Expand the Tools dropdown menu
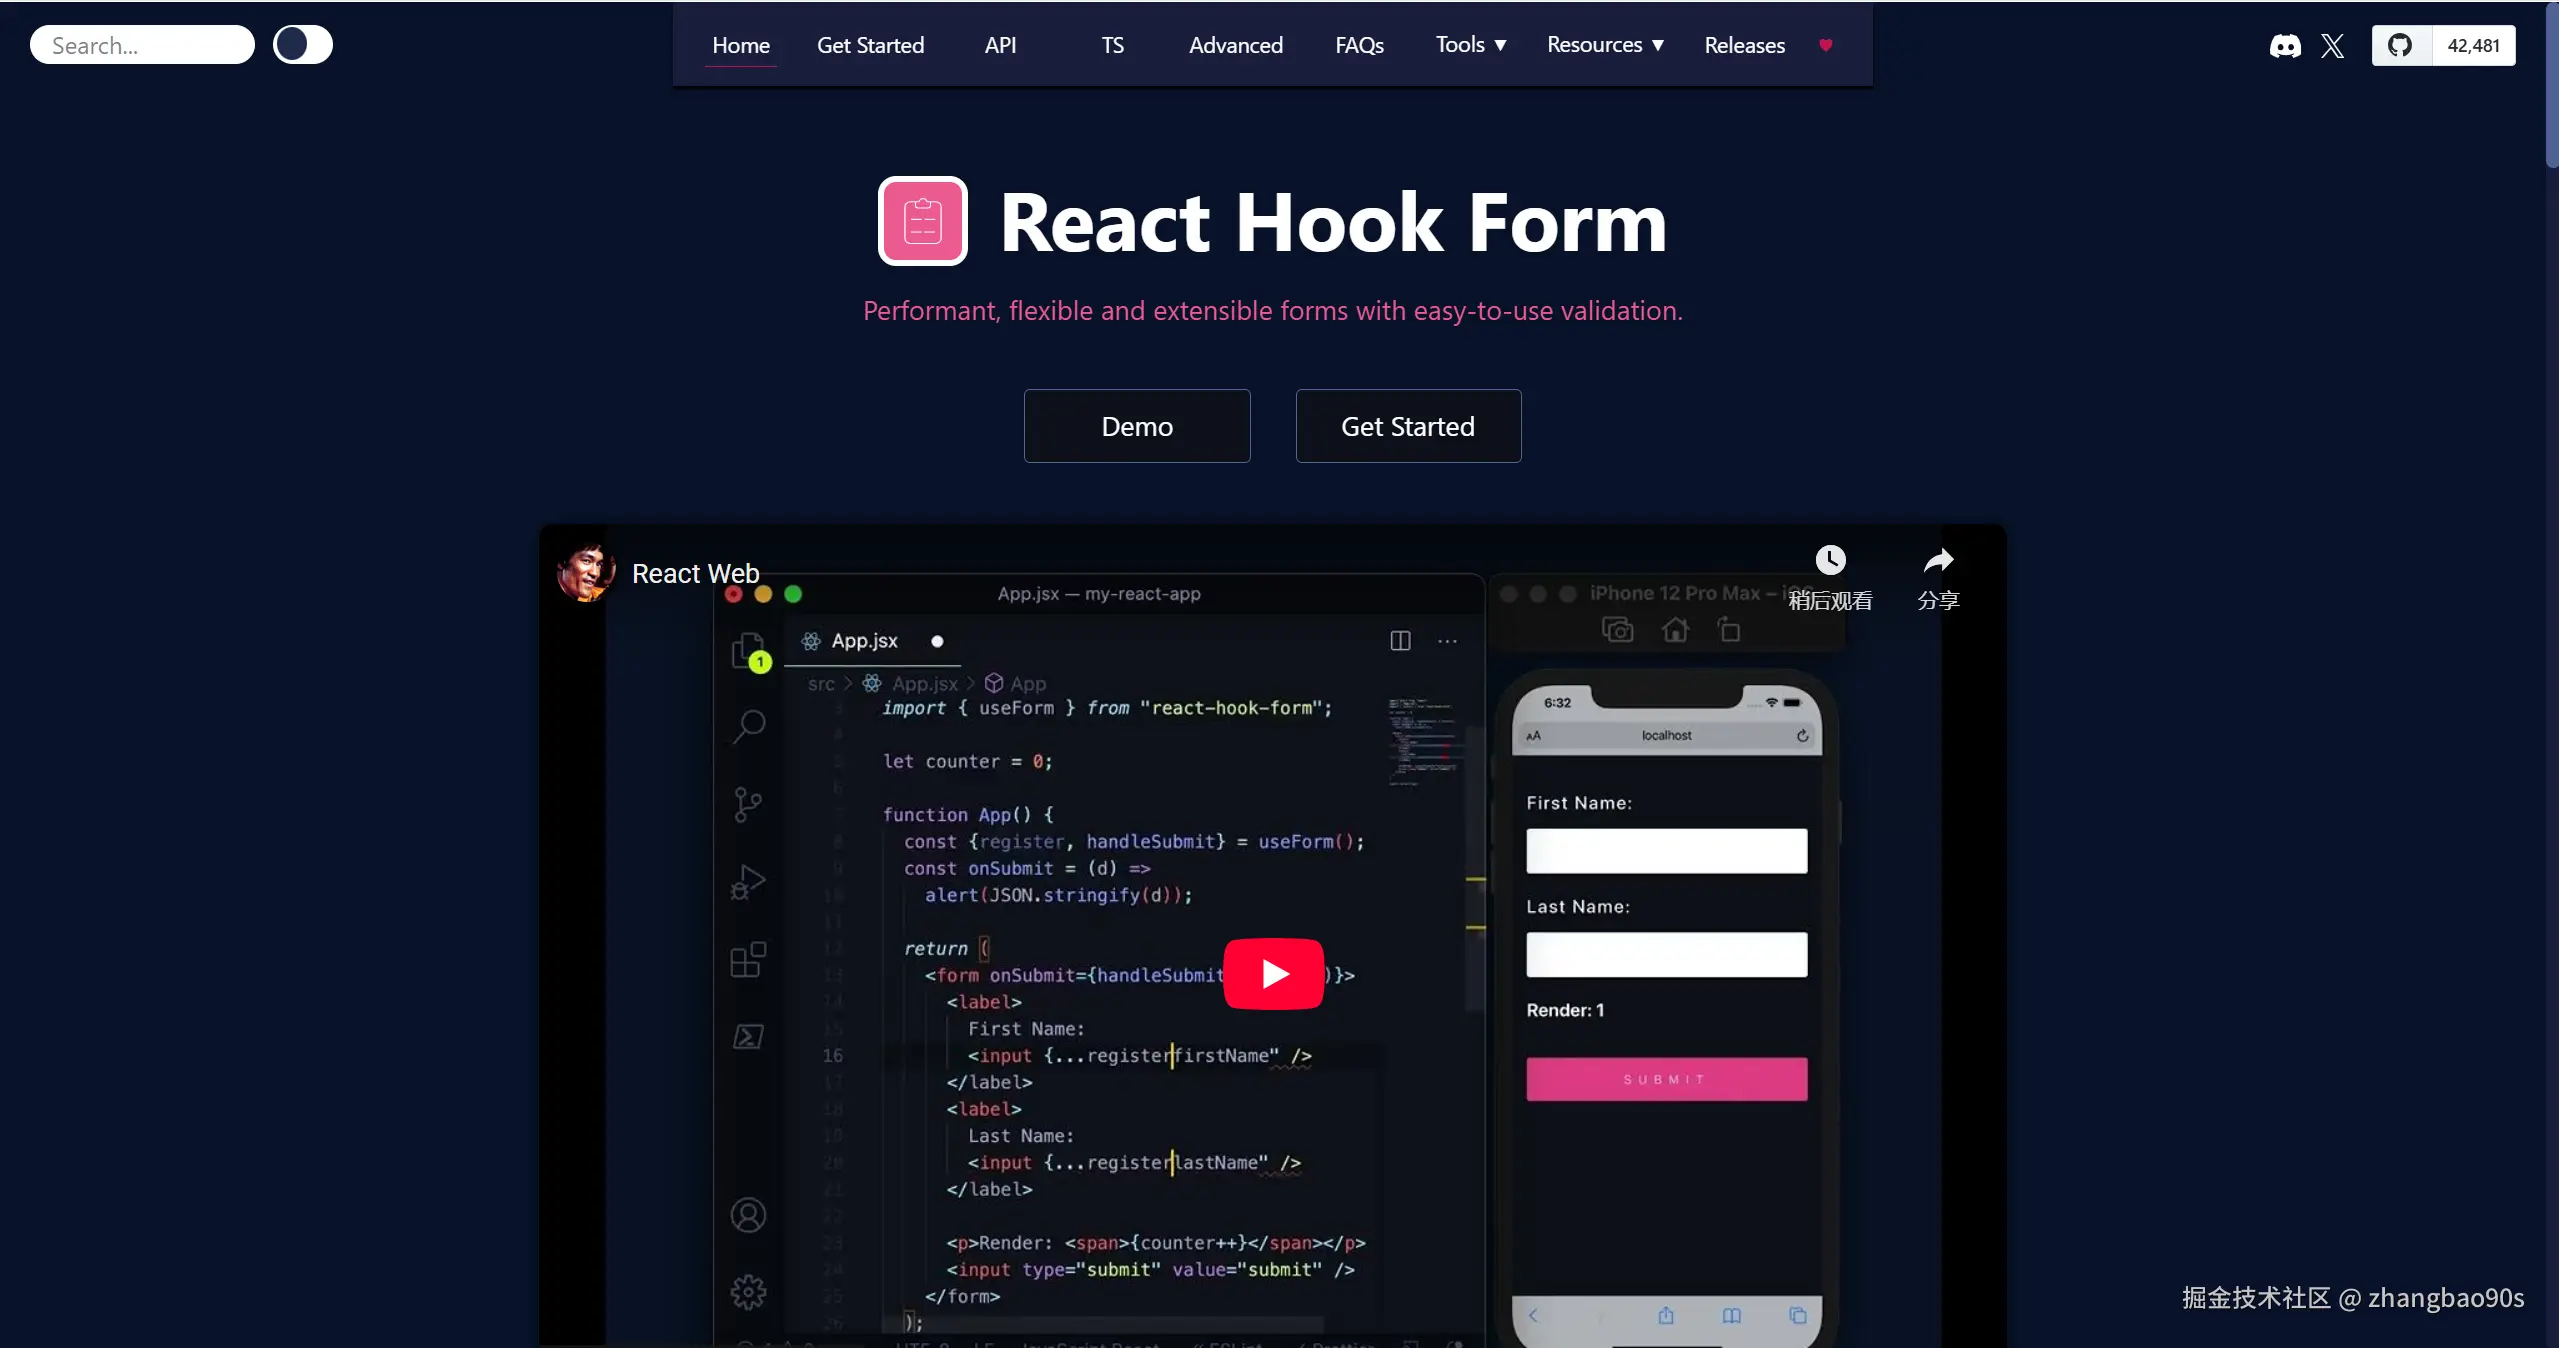The height and width of the screenshot is (1348, 2559). pos(1470,45)
